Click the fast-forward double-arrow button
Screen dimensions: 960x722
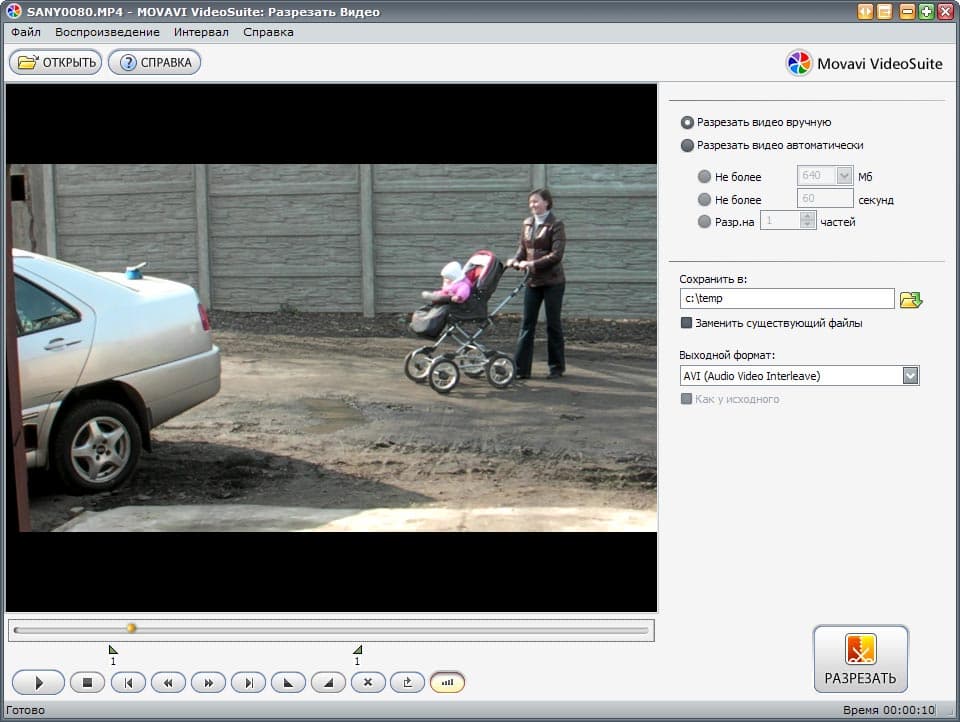(208, 683)
